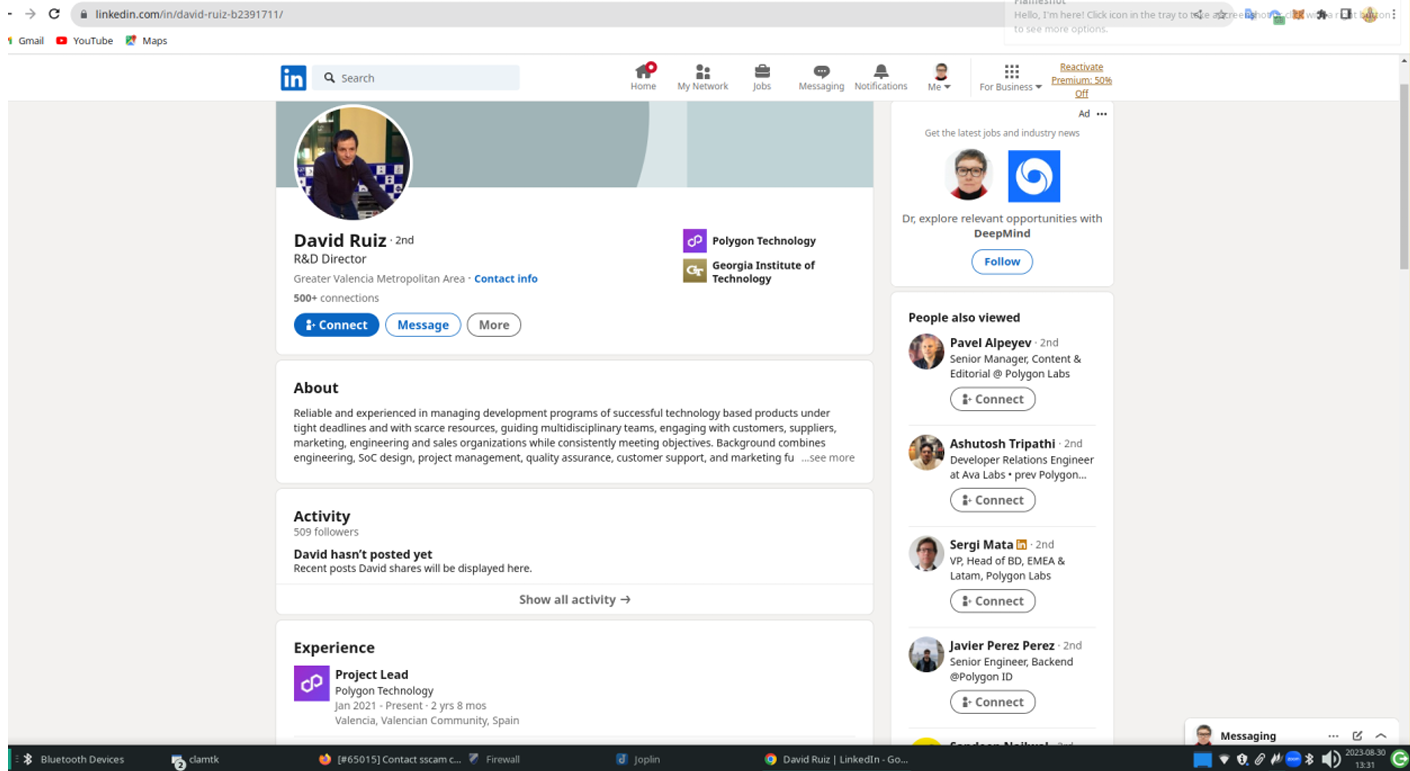
Task: Open Polygon logo in Experience section
Action: click(x=311, y=683)
